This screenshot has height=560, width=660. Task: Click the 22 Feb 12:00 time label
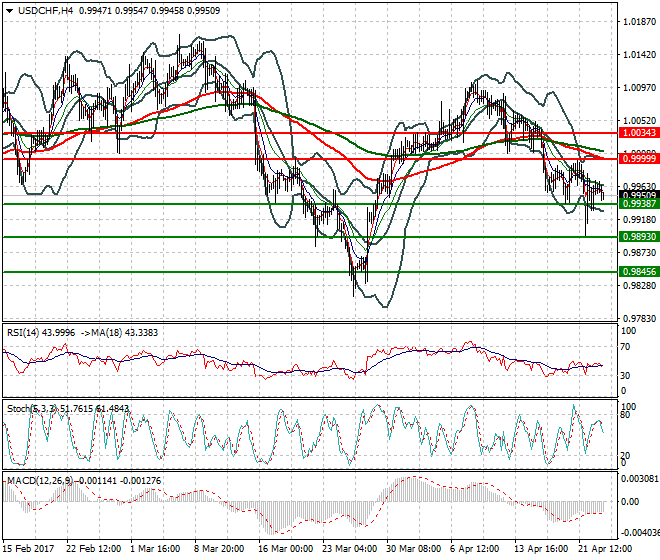tap(93, 549)
